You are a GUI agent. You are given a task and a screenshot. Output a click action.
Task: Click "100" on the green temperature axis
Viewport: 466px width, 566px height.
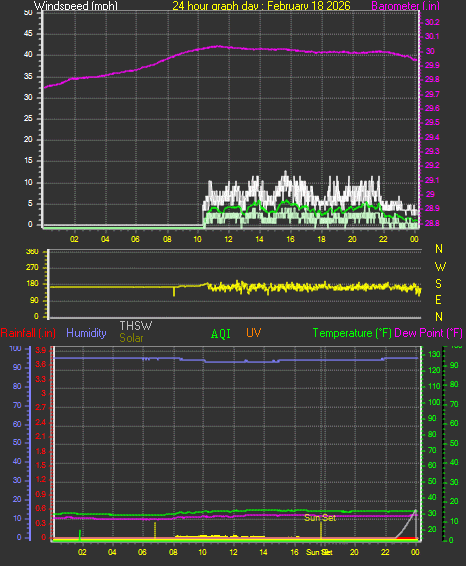(434, 402)
